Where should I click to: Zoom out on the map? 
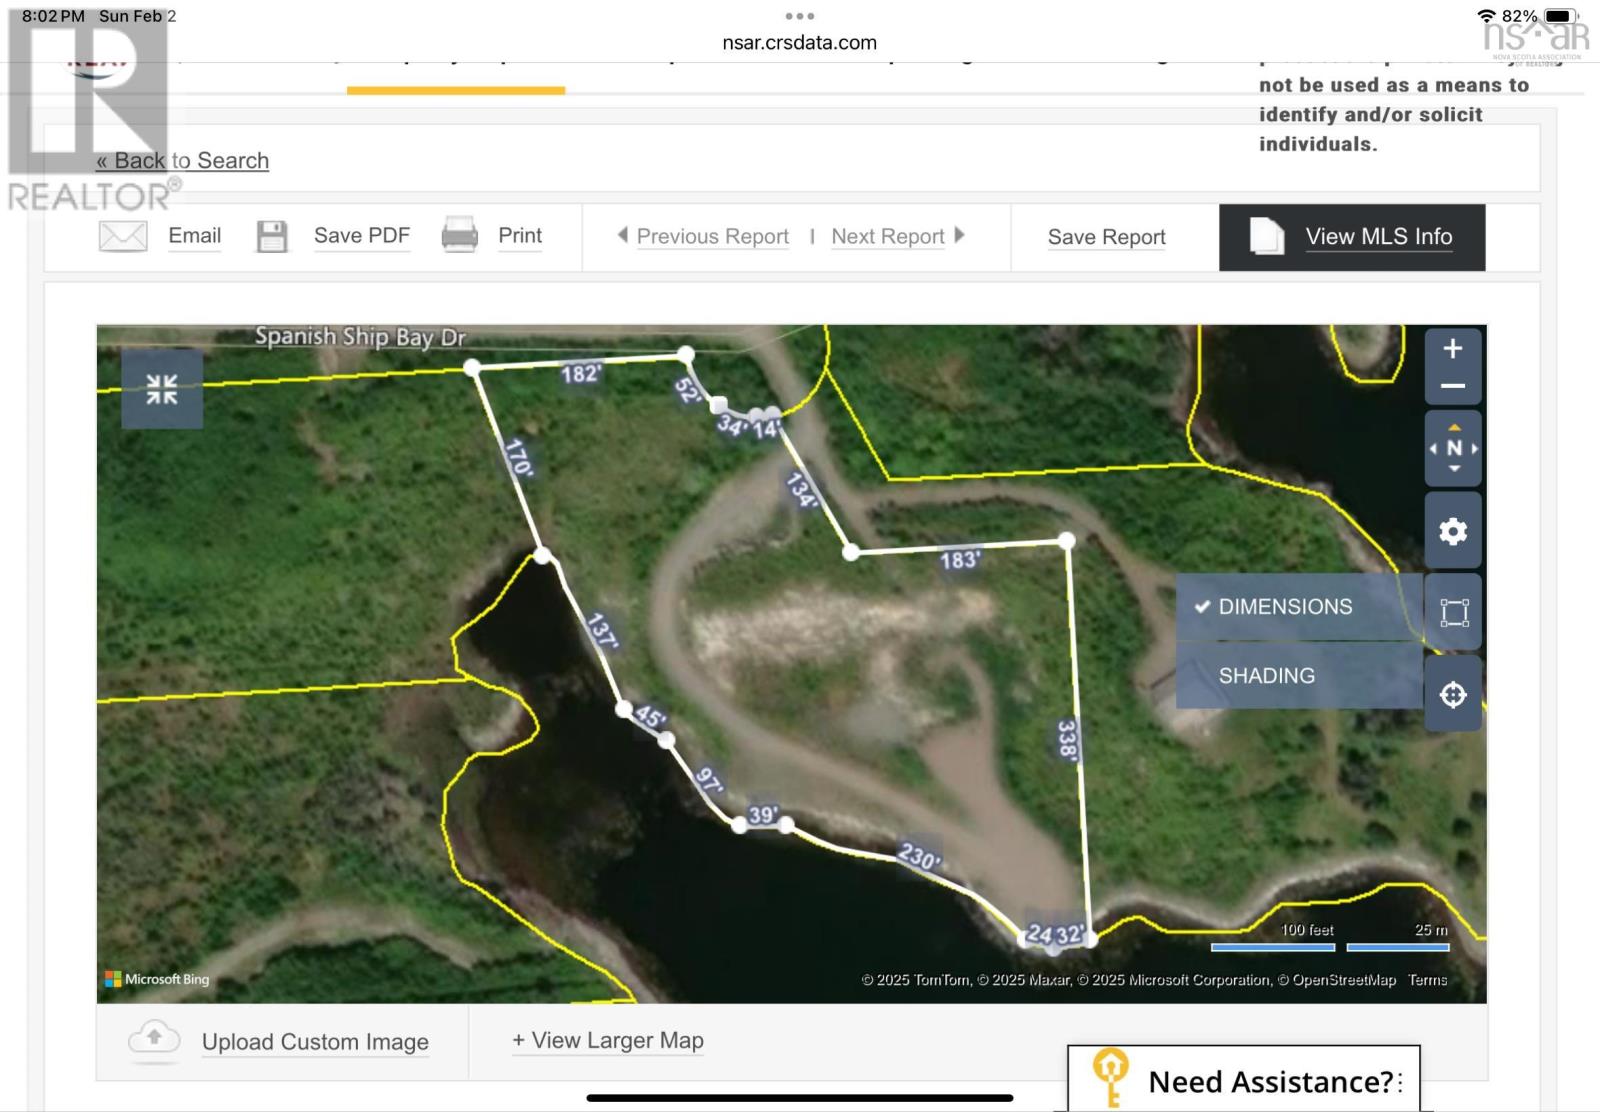[x=1452, y=386]
